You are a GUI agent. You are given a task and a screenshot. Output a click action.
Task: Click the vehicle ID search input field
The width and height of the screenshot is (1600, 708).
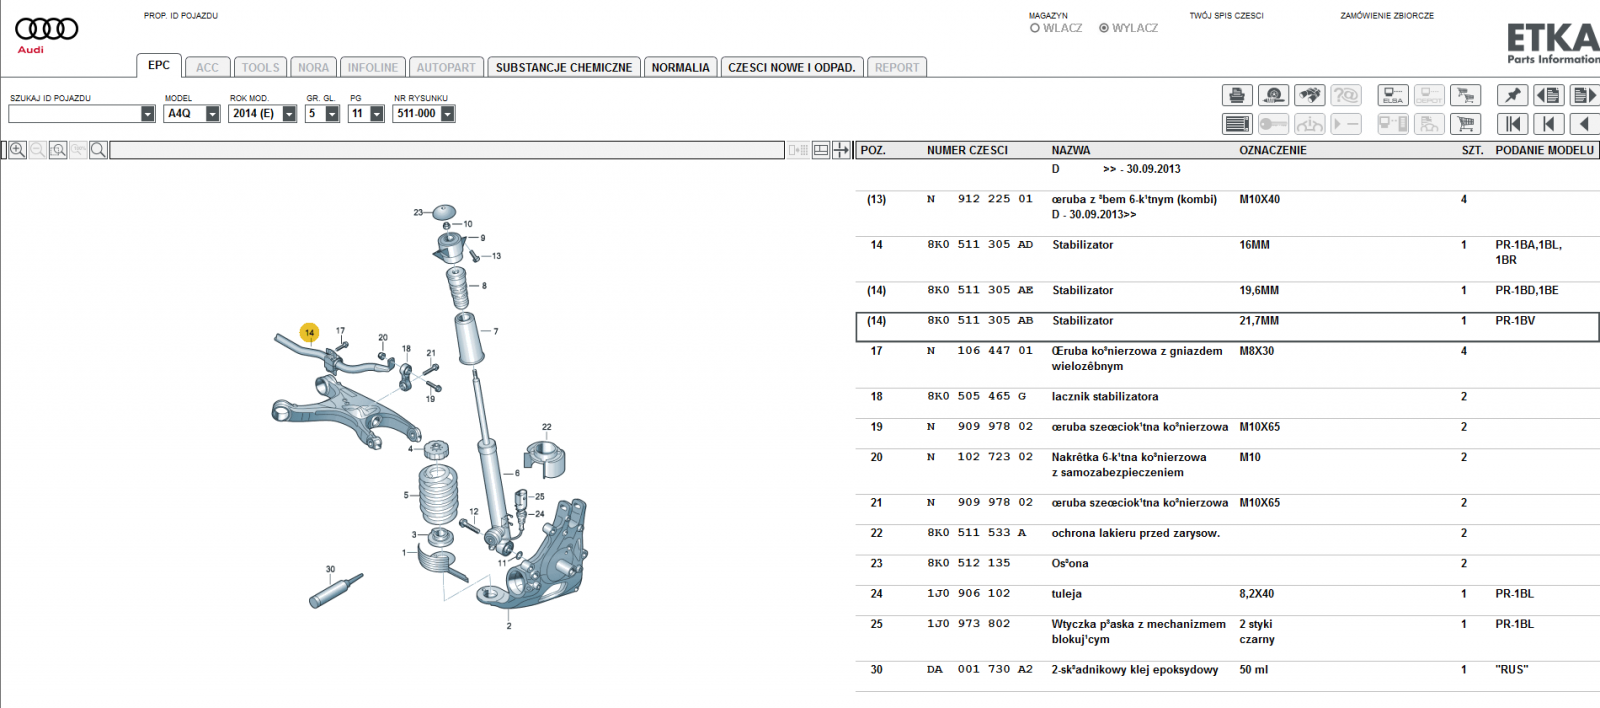point(75,114)
